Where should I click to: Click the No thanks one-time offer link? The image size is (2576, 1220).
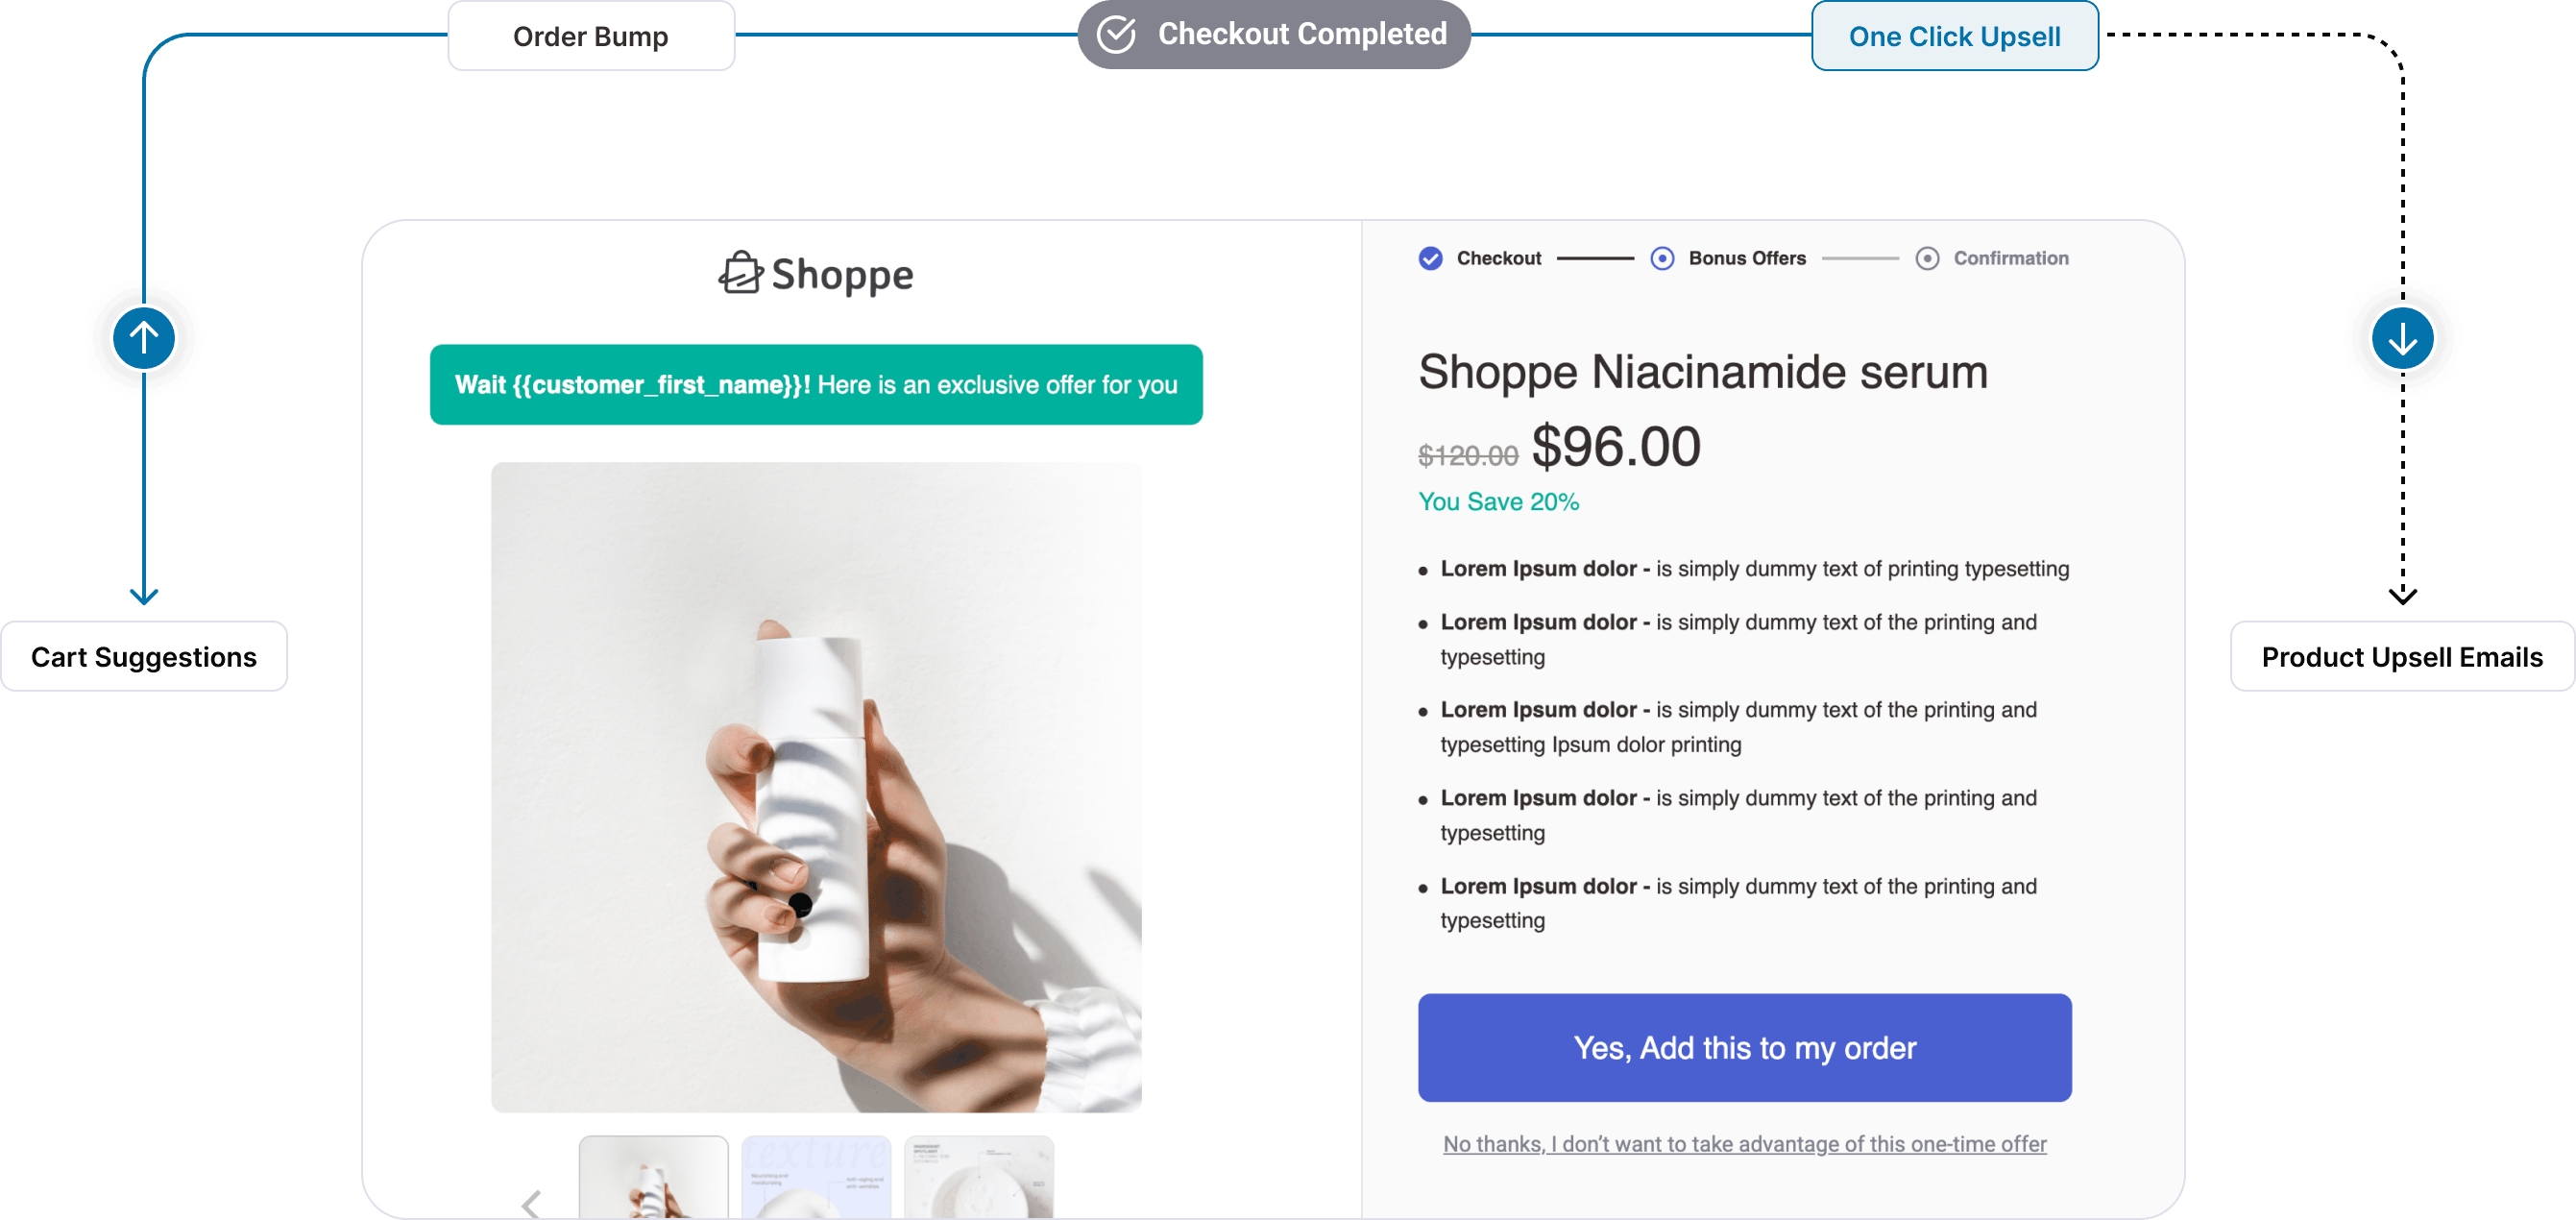(x=1744, y=1143)
